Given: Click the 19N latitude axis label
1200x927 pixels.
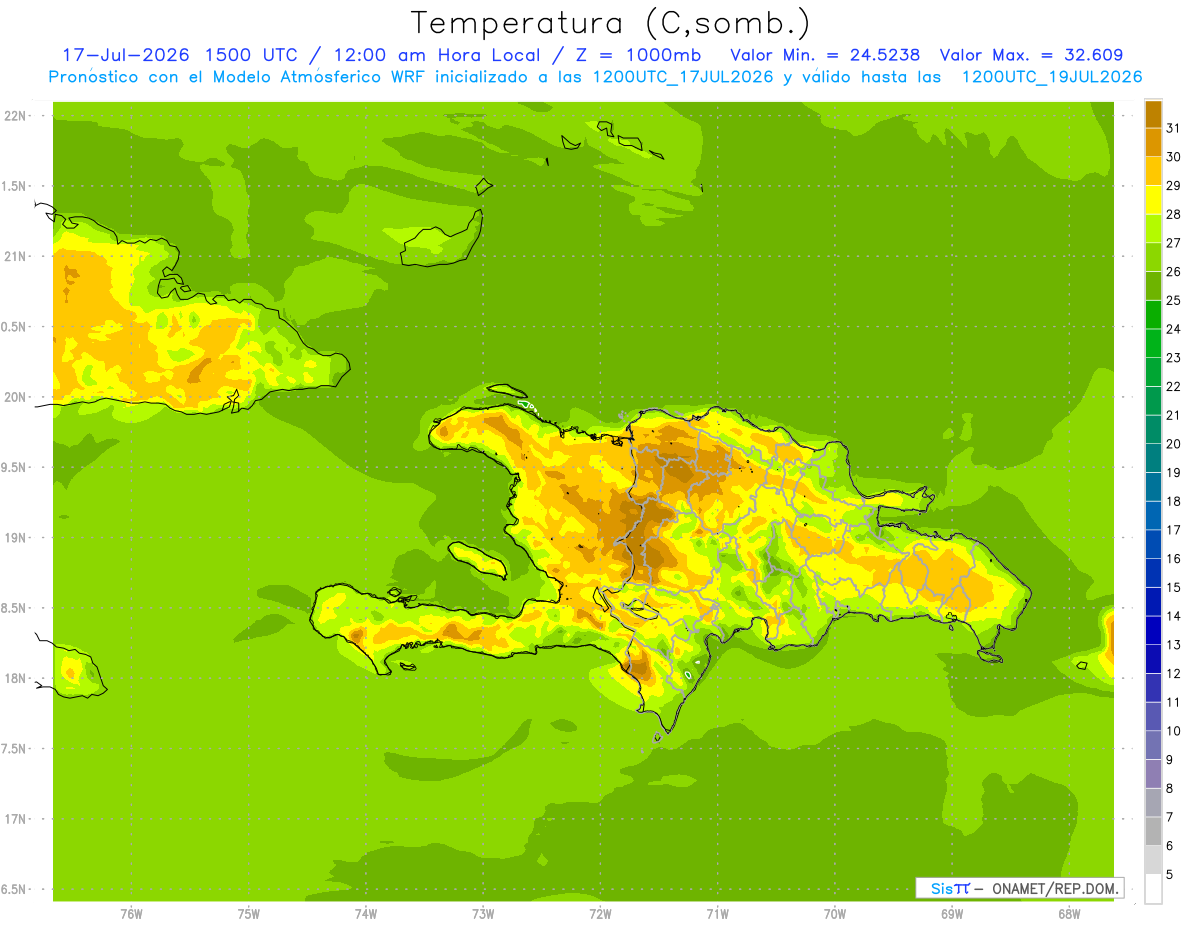Looking at the screenshot, I should (15, 538).
